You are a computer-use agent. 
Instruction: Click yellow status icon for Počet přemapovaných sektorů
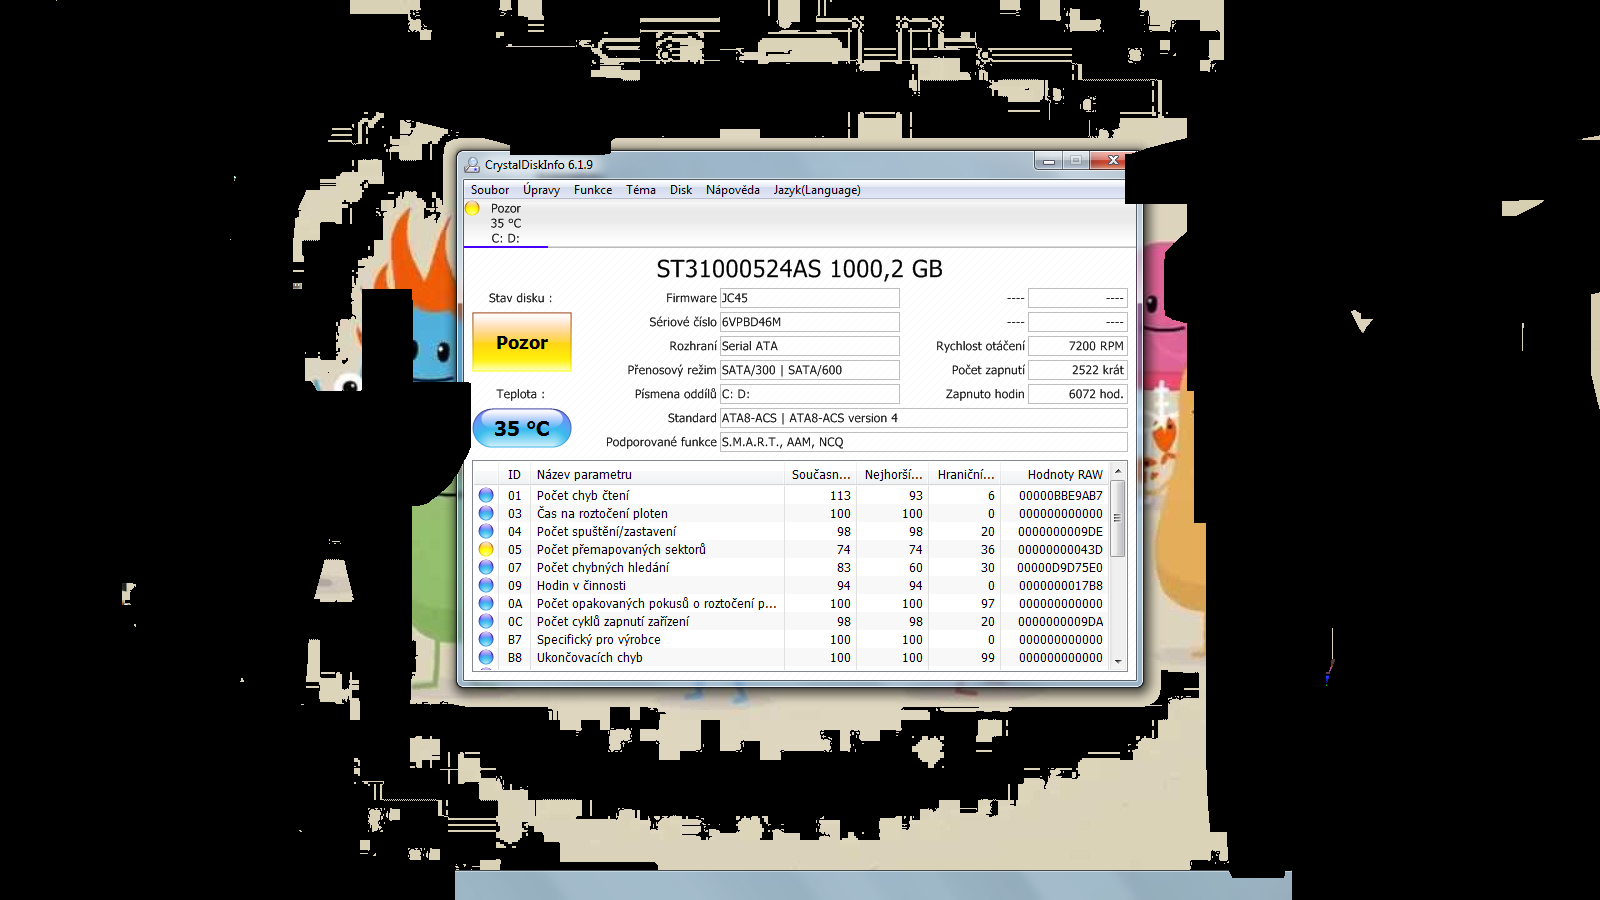click(x=486, y=549)
